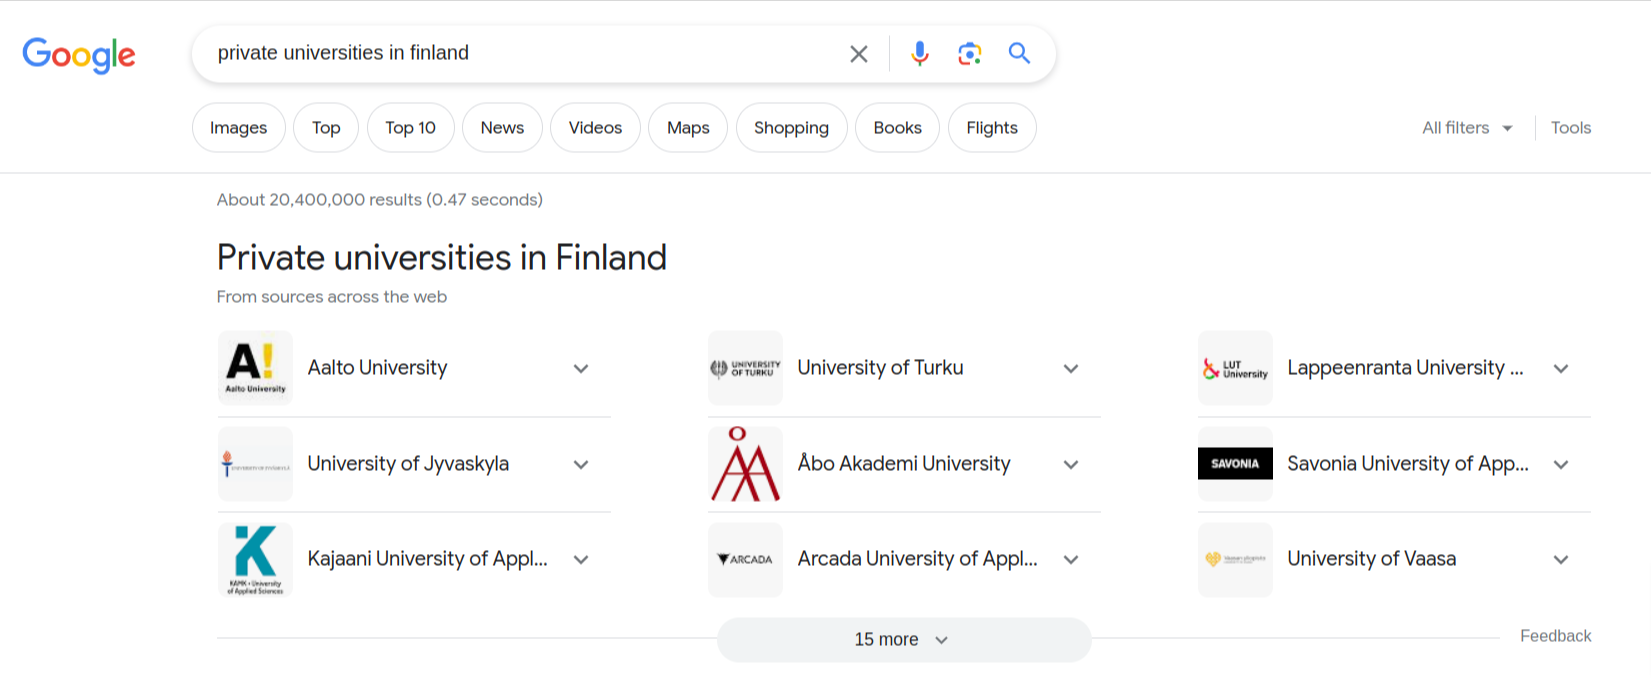
Task: Open the All filters dropdown
Action: click(x=1467, y=128)
